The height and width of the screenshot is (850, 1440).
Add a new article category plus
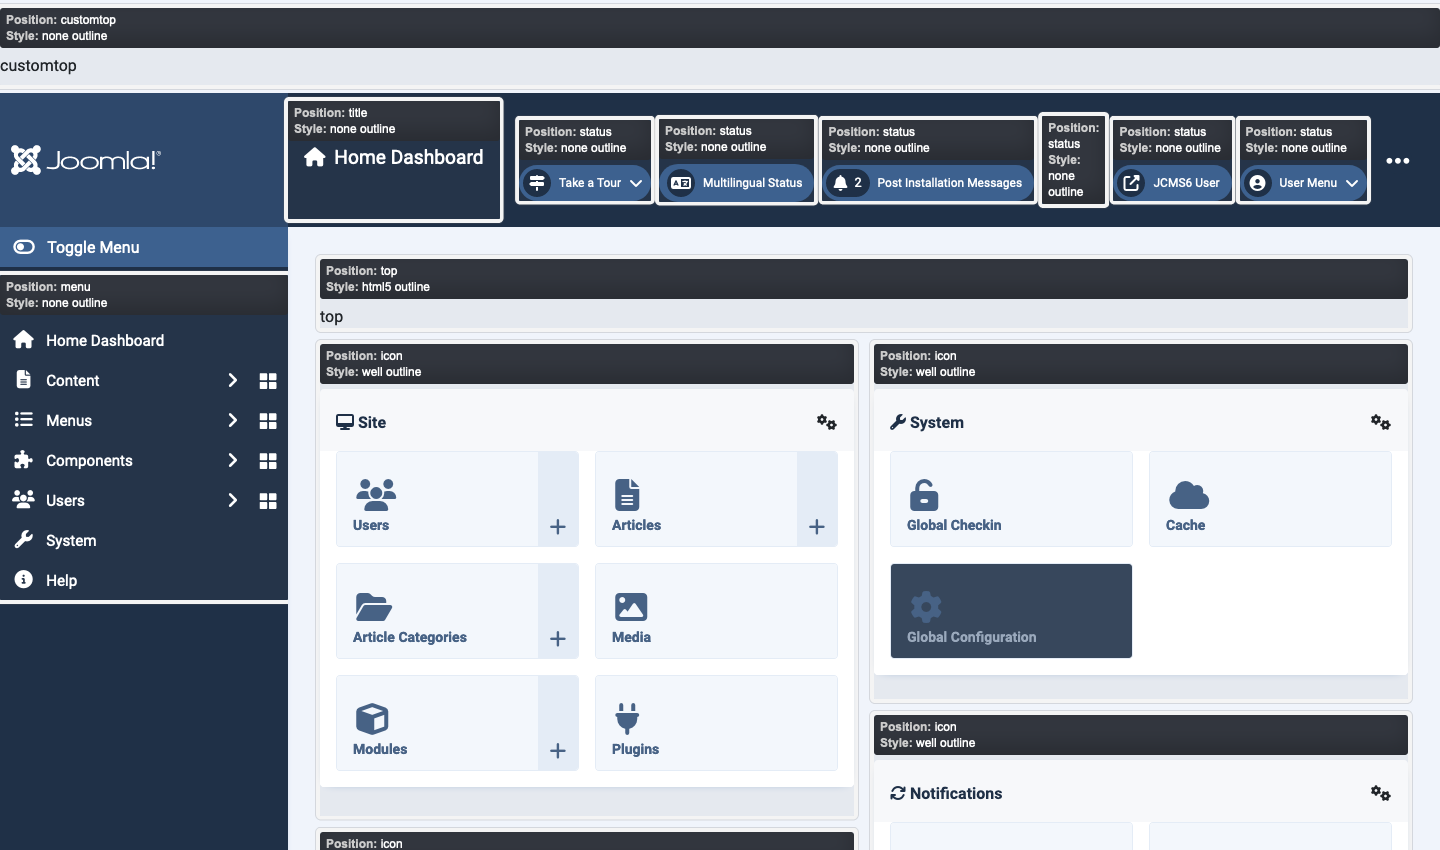pos(558,611)
